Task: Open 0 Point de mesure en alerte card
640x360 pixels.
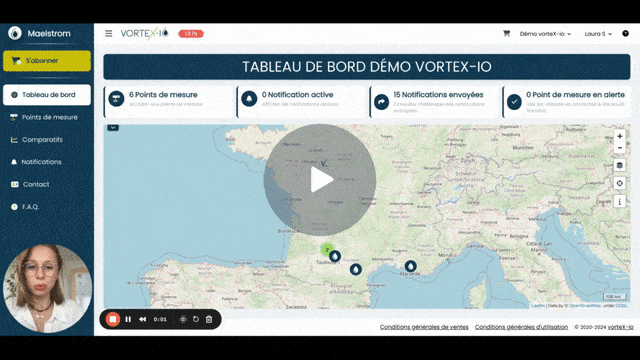Action: (x=567, y=102)
